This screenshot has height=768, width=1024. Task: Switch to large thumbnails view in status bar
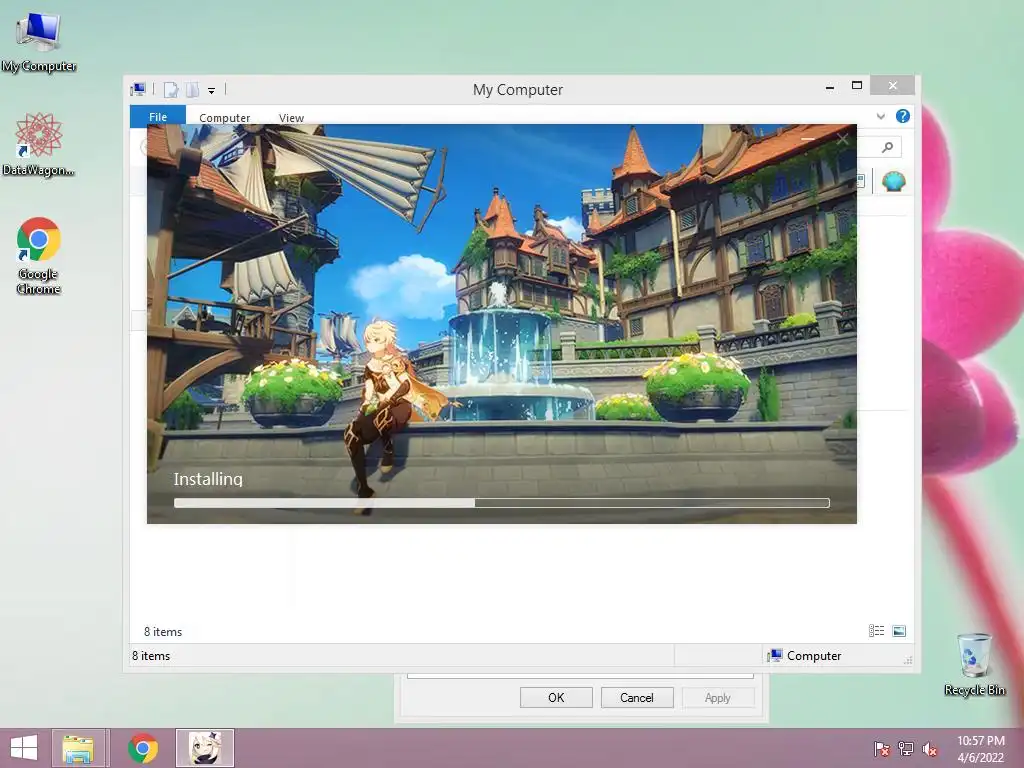click(x=899, y=630)
